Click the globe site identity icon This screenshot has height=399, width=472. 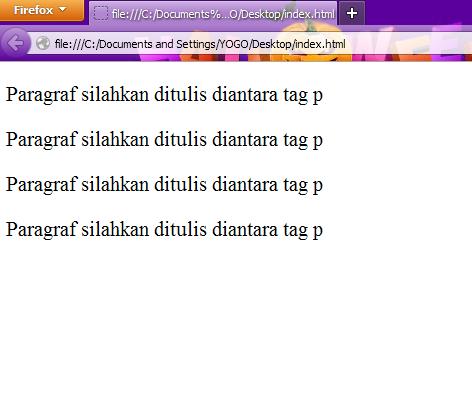point(43,43)
